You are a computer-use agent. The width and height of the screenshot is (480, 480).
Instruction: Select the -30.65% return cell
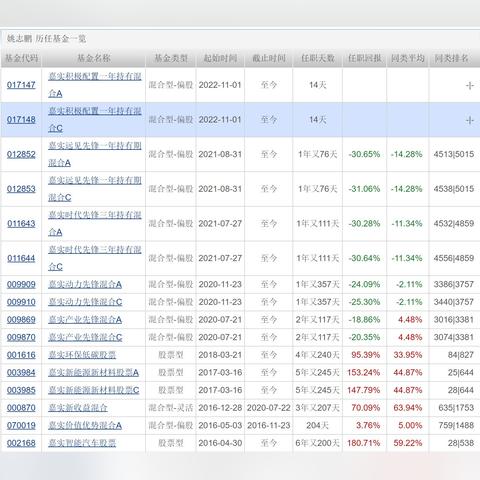coord(364,154)
